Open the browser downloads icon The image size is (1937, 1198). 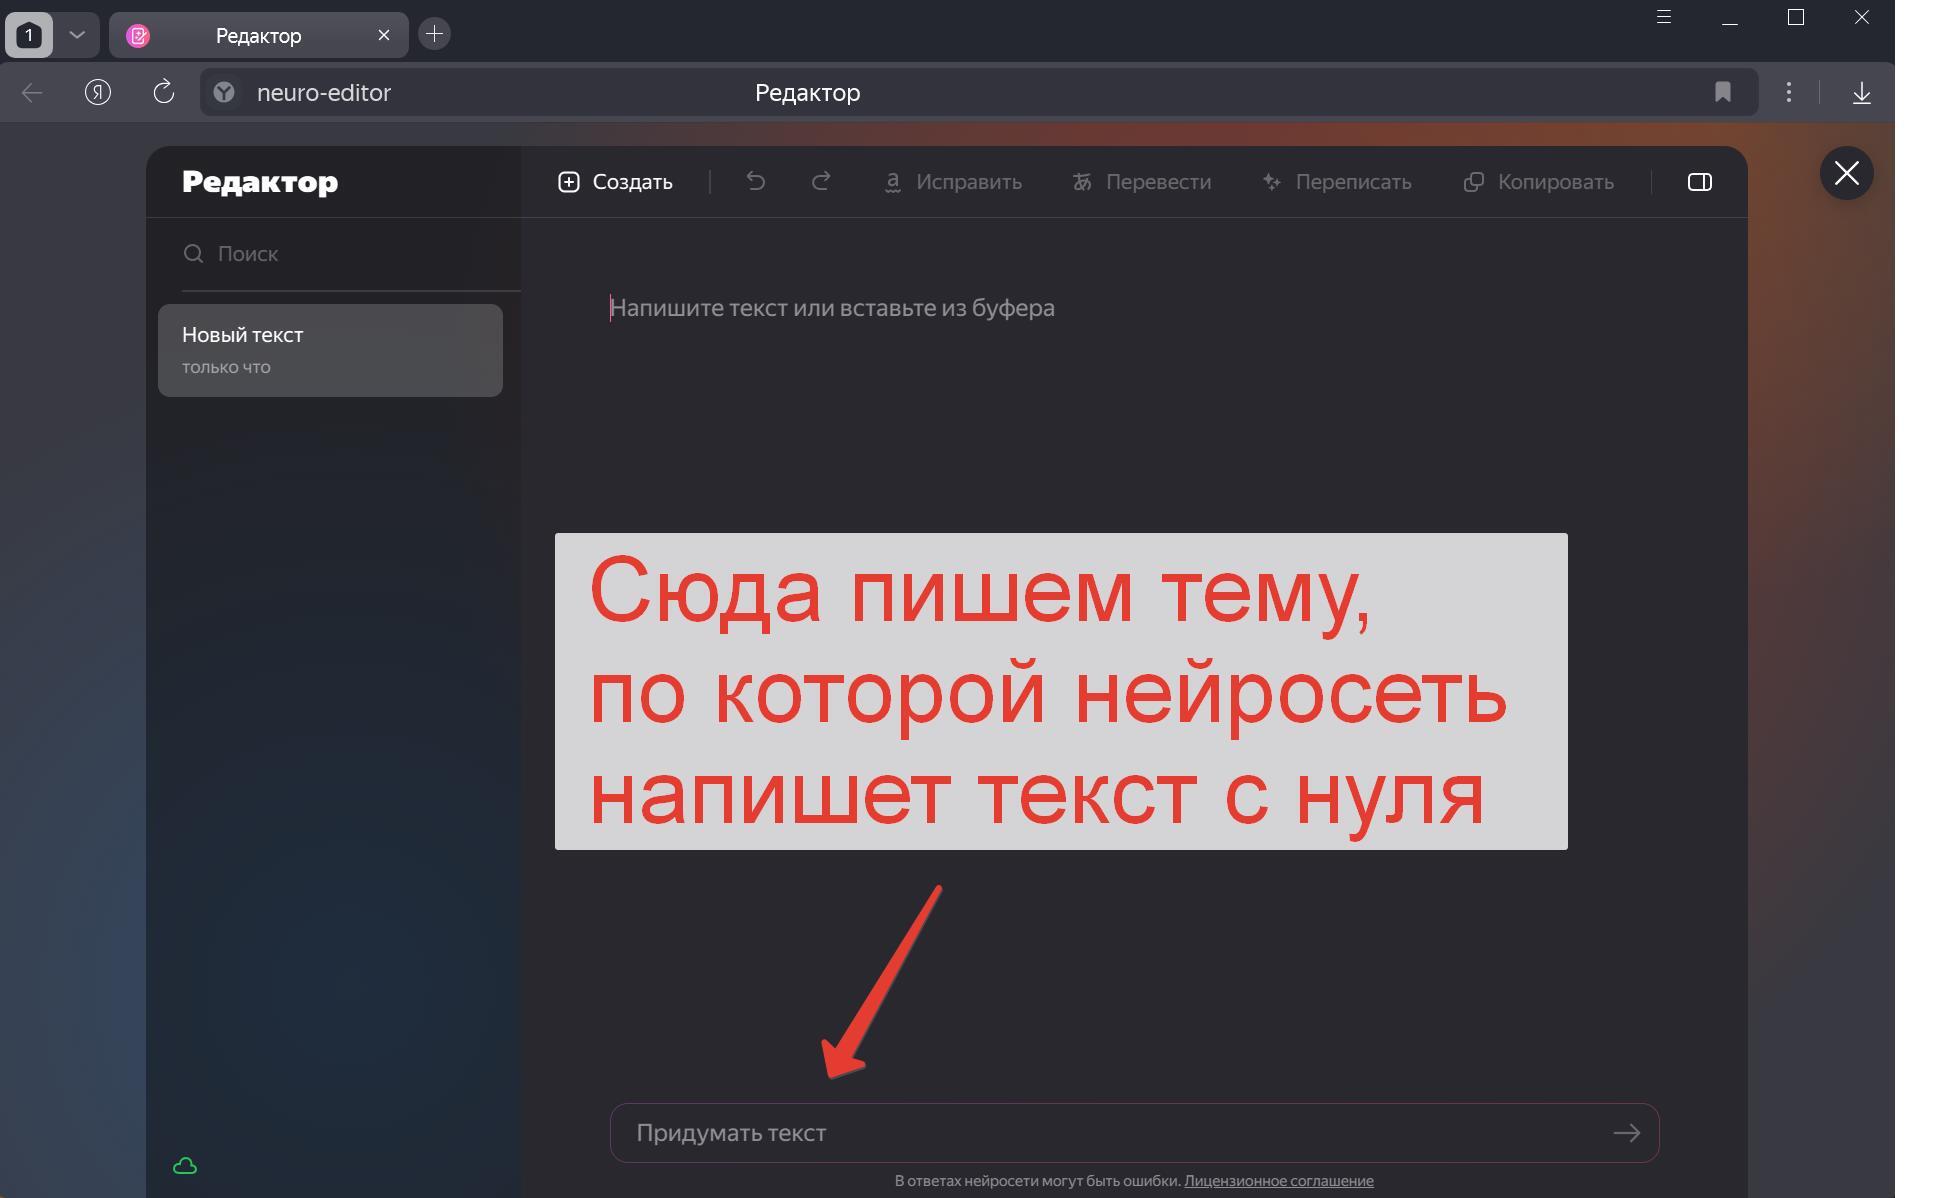1861,93
